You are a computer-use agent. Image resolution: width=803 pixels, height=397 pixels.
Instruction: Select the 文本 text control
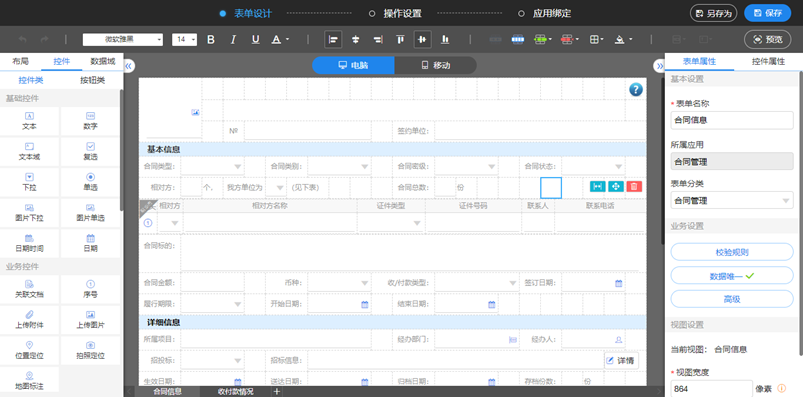tap(30, 121)
